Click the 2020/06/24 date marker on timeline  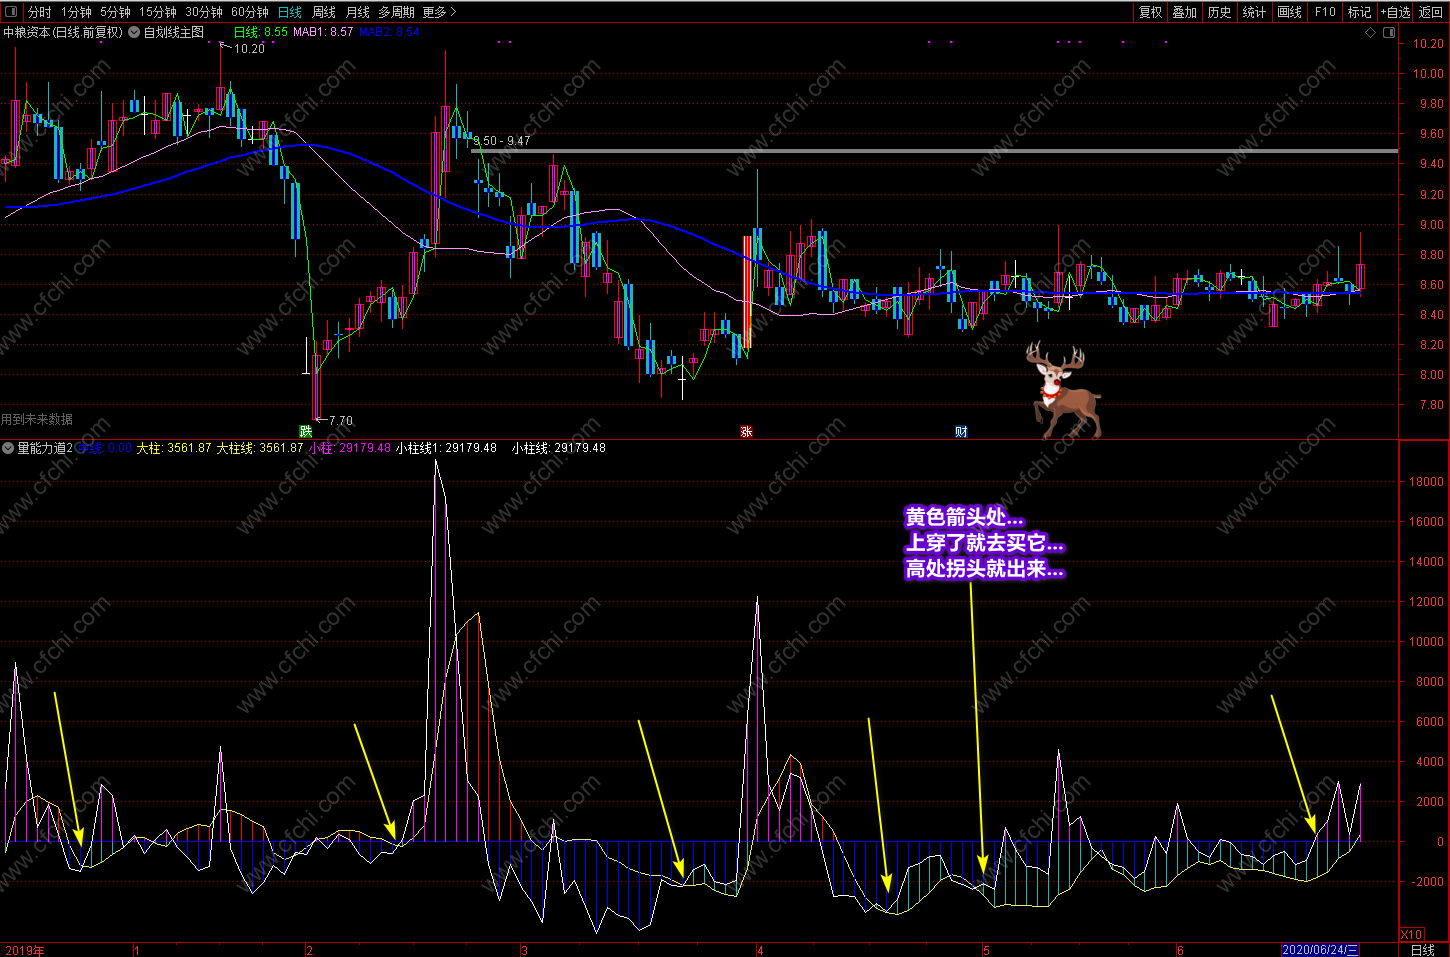tap(1321, 950)
